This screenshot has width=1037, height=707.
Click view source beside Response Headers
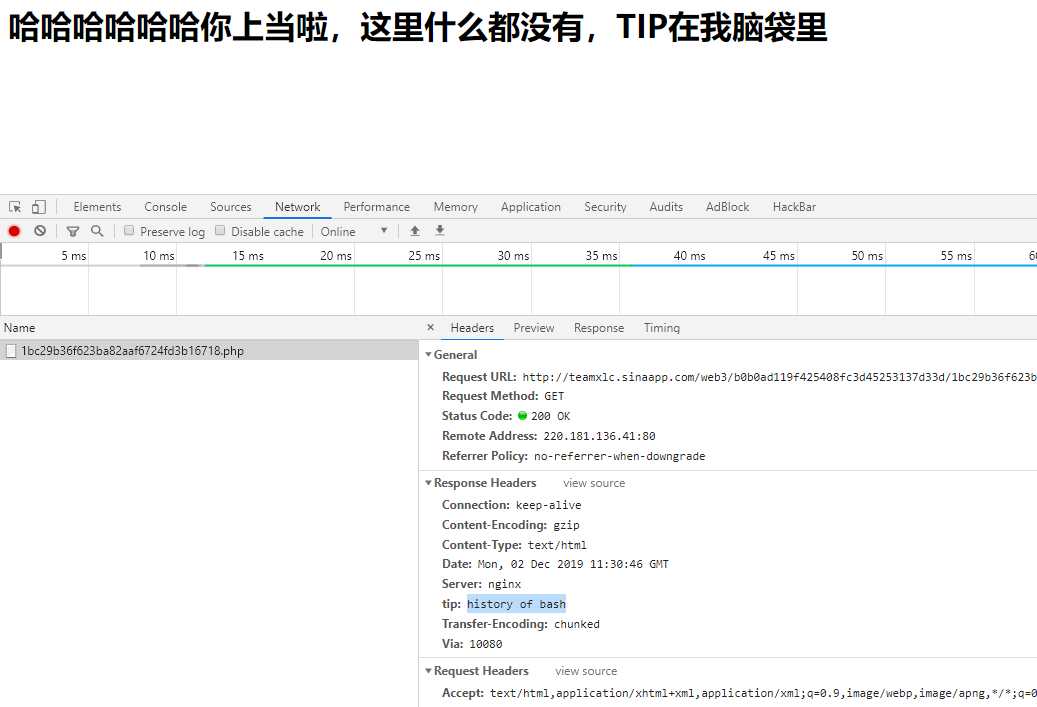click(x=594, y=483)
